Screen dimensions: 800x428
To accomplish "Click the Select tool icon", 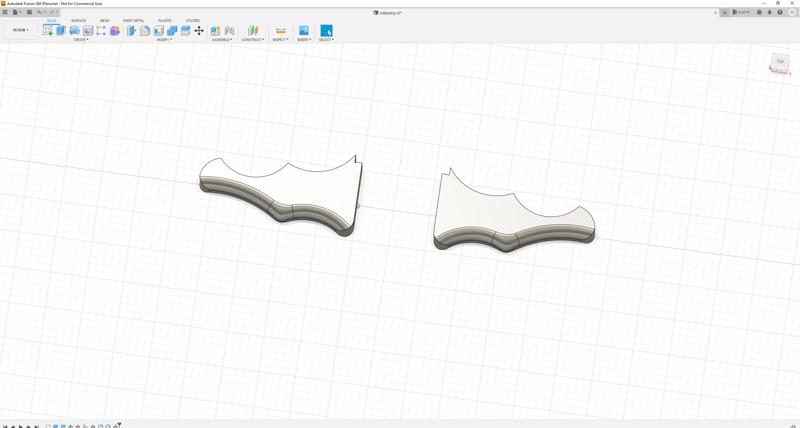I will [326, 31].
